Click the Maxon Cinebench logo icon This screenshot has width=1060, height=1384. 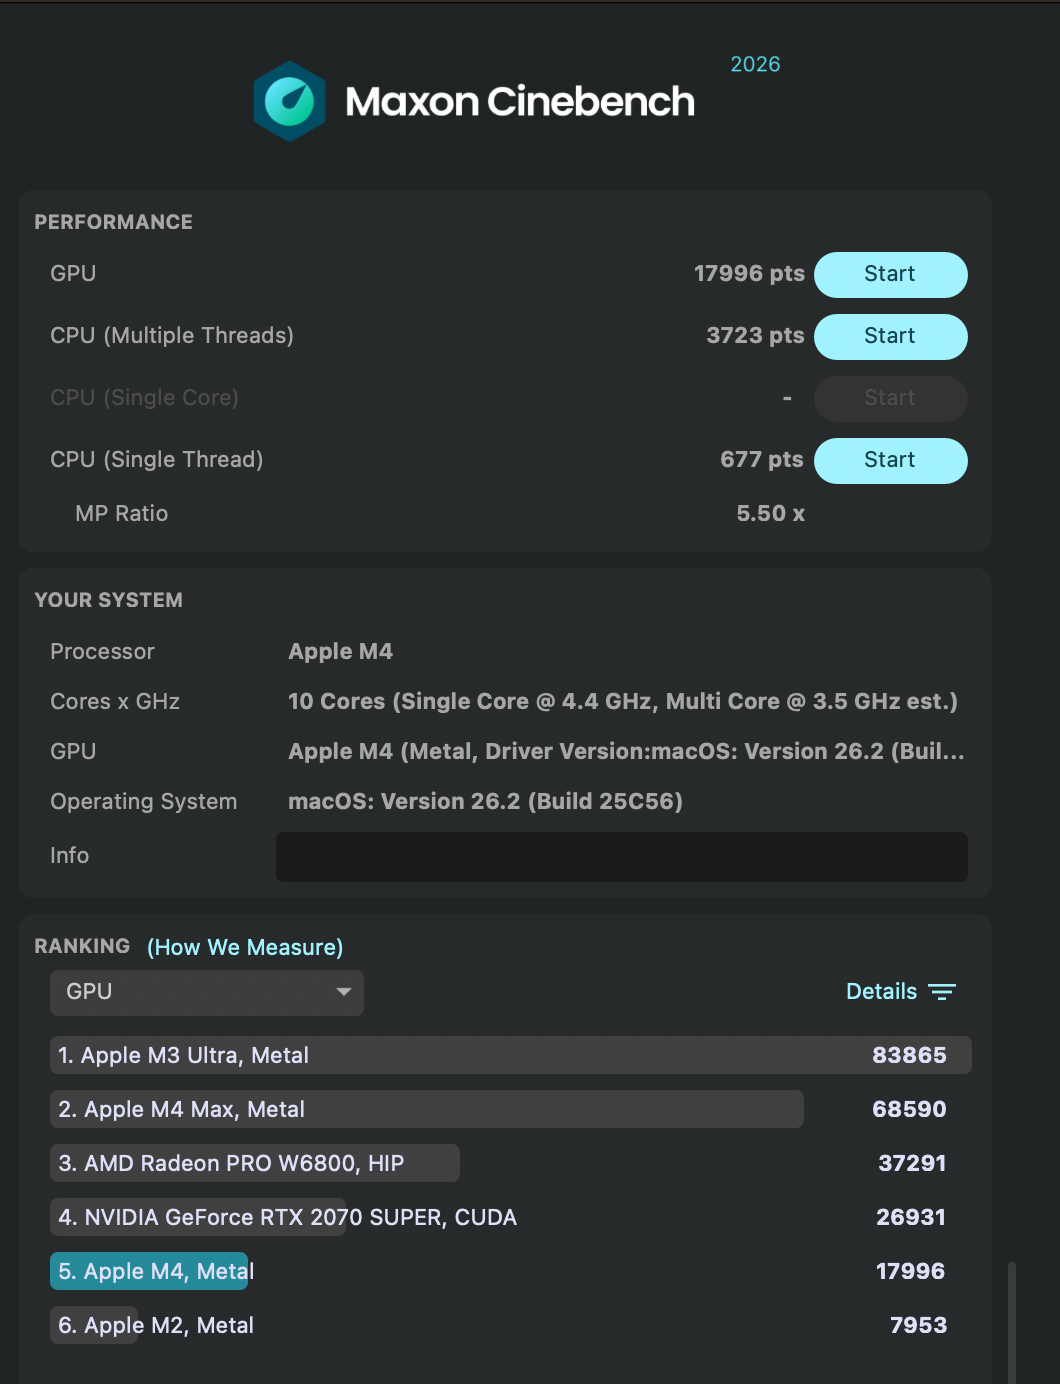tap(289, 101)
